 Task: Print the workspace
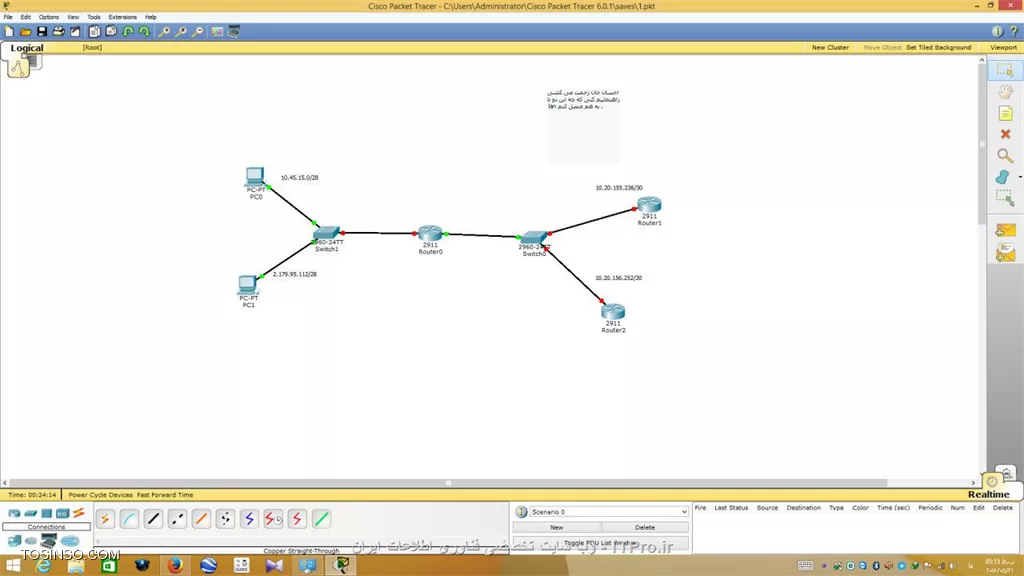(x=58, y=31)
